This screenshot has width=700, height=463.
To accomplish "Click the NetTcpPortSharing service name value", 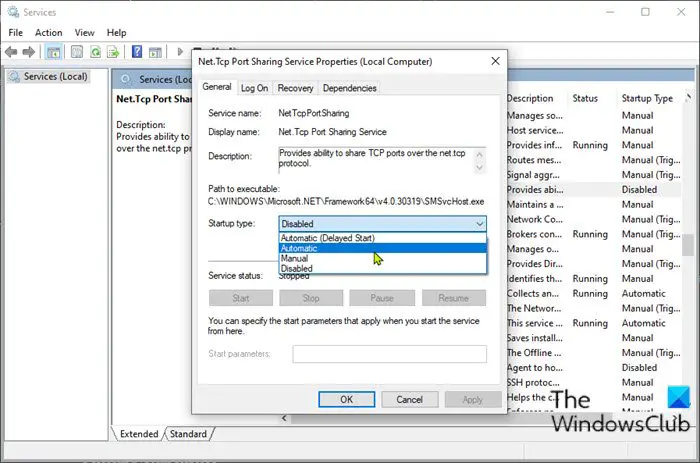I will tap(314, 113).
